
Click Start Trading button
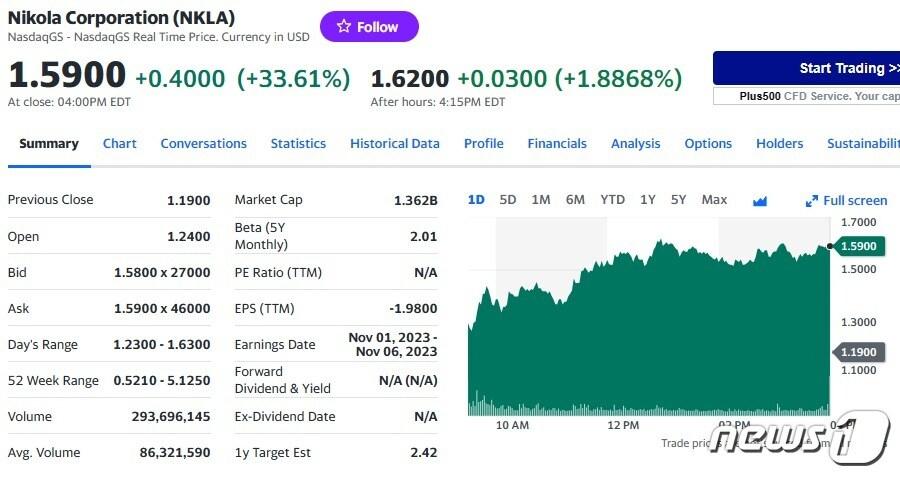[806, 68]
